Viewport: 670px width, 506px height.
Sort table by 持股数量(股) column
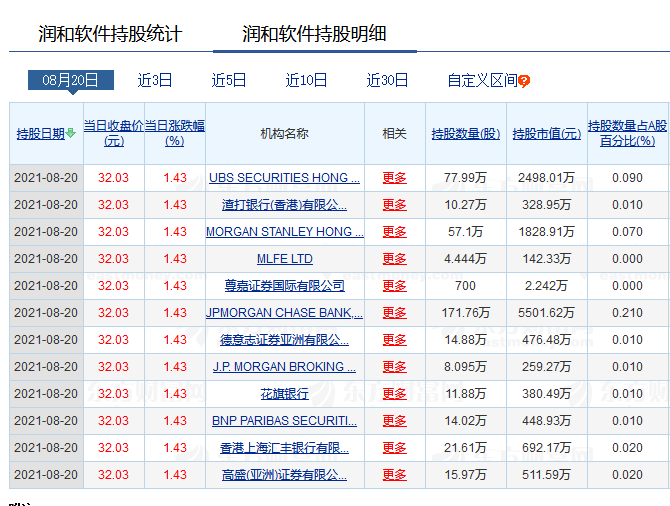point(466,134)
